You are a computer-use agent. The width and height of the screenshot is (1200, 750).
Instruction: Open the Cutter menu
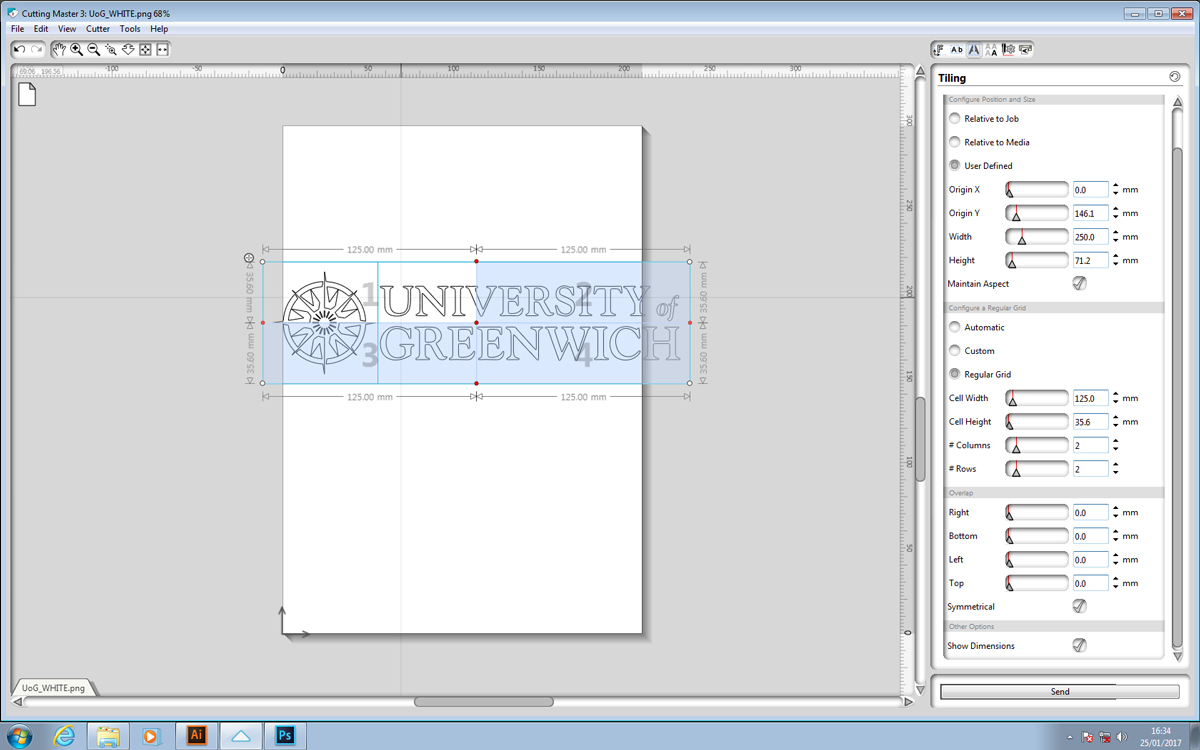click(x=97, y=29)
